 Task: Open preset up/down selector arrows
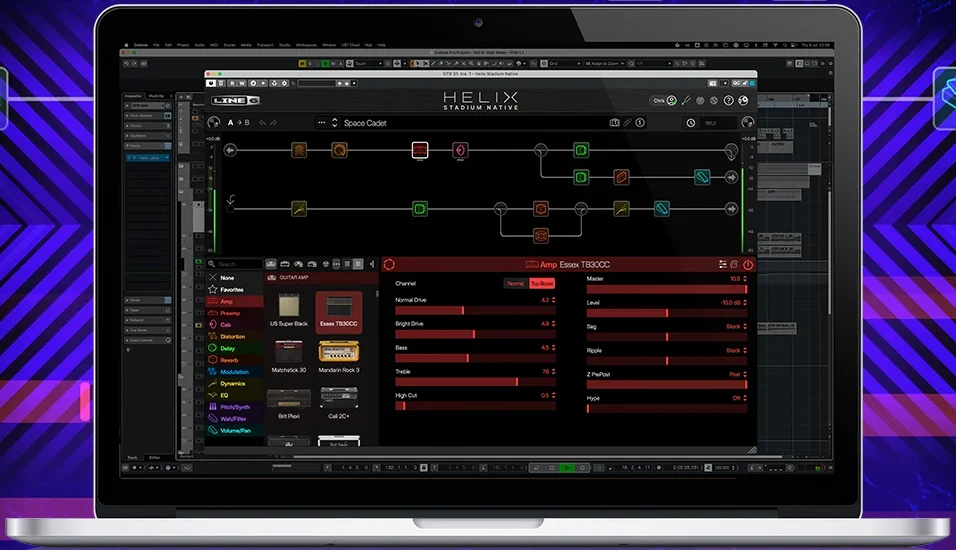click(334, 123)
